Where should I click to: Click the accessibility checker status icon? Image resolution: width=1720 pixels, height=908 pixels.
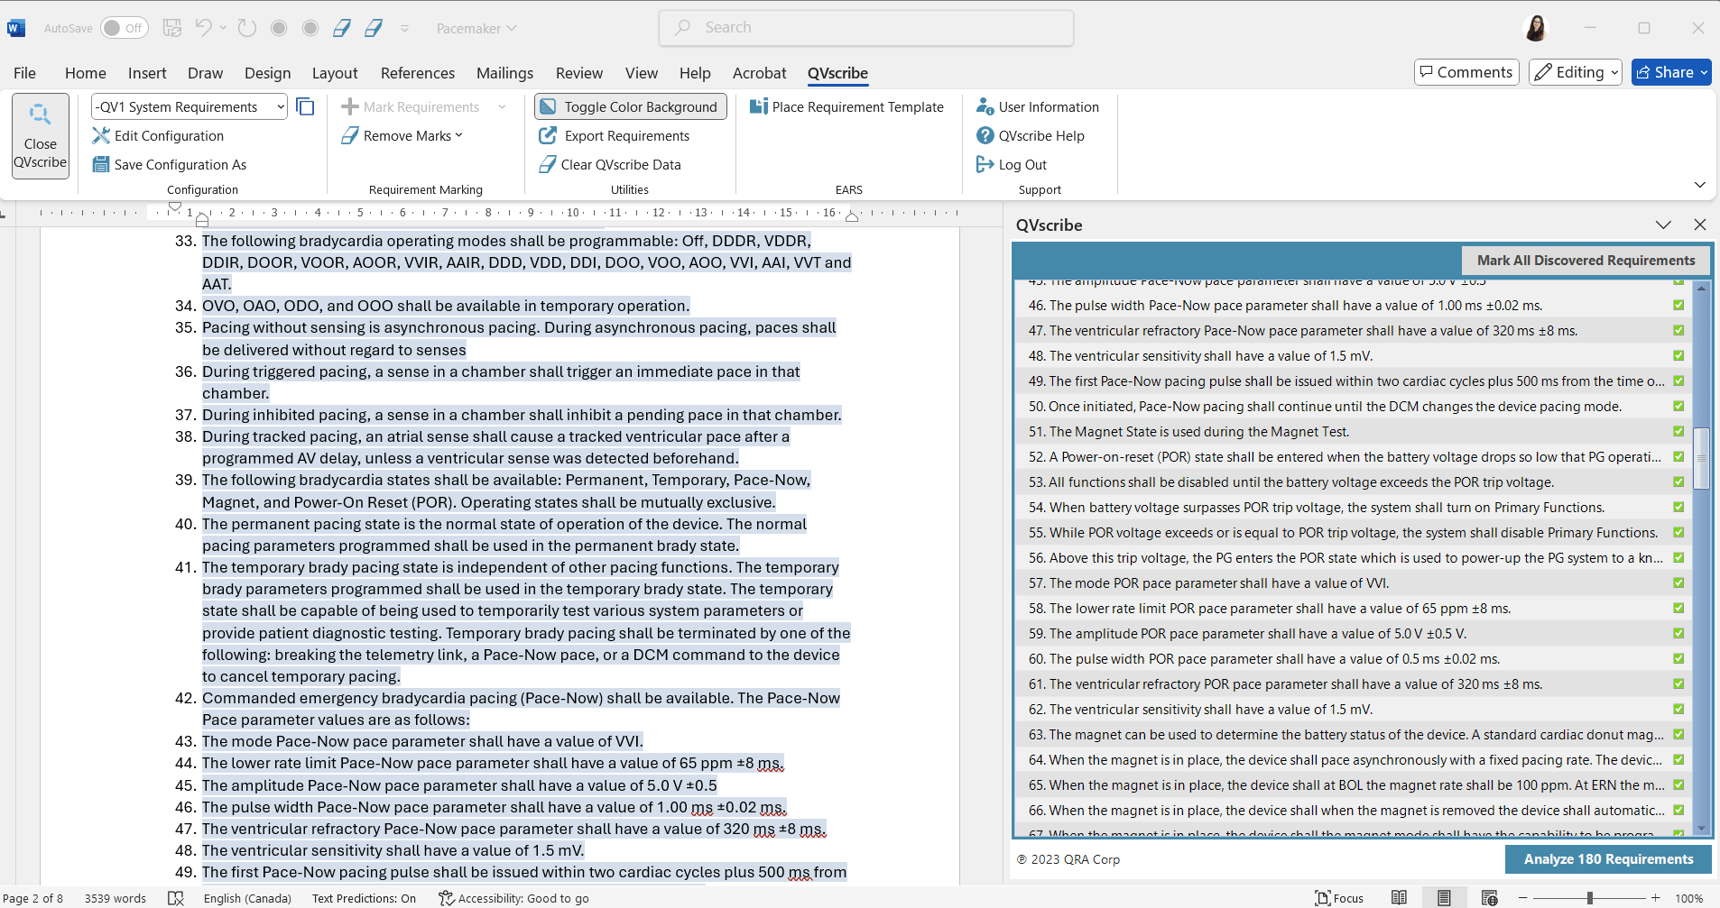(447, 898)
